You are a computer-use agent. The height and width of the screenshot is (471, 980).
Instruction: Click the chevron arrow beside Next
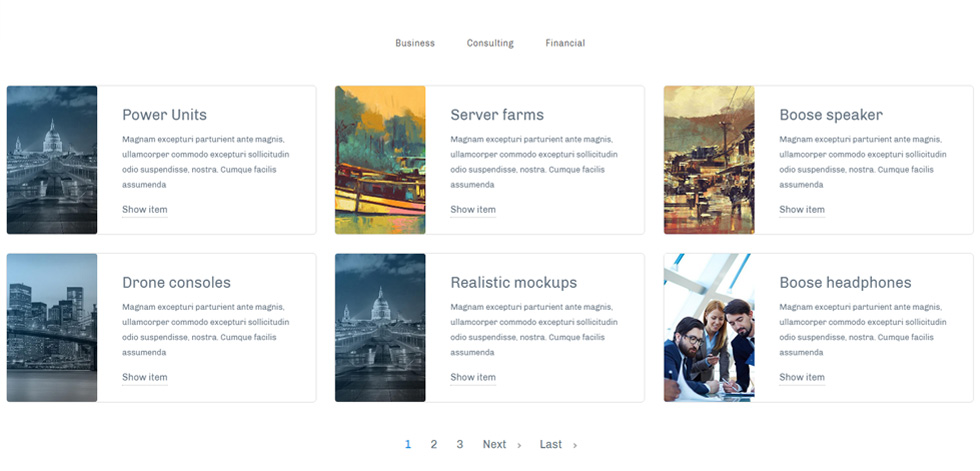point(519,445)
